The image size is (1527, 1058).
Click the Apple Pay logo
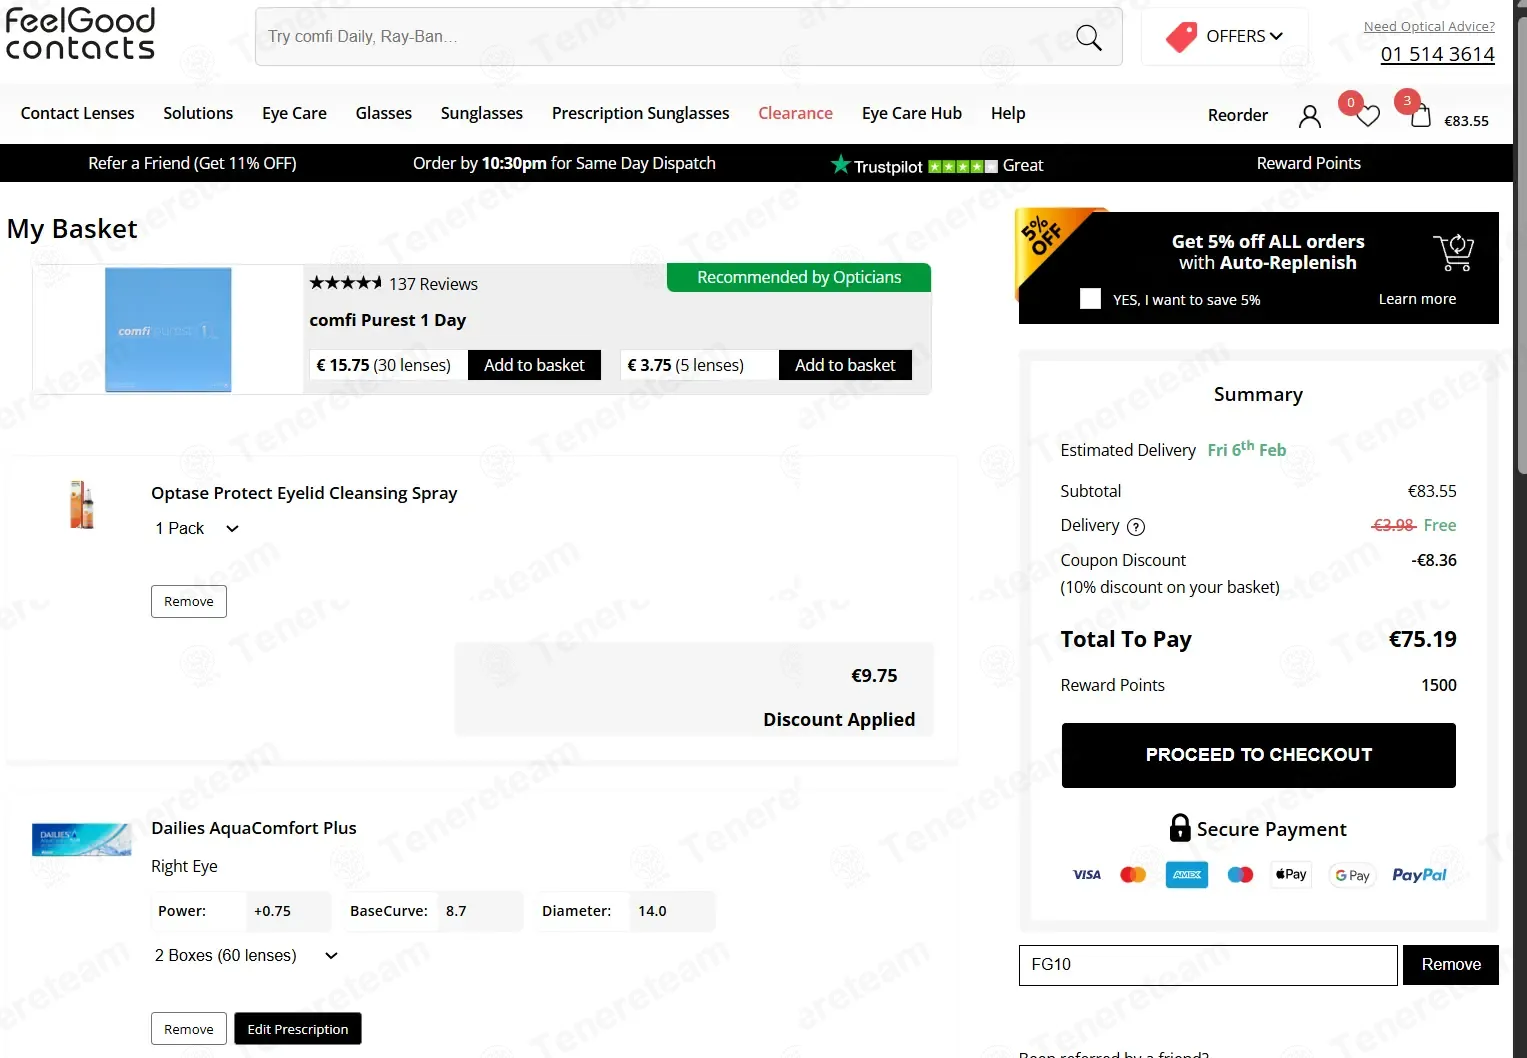[x=1291, y=875]
